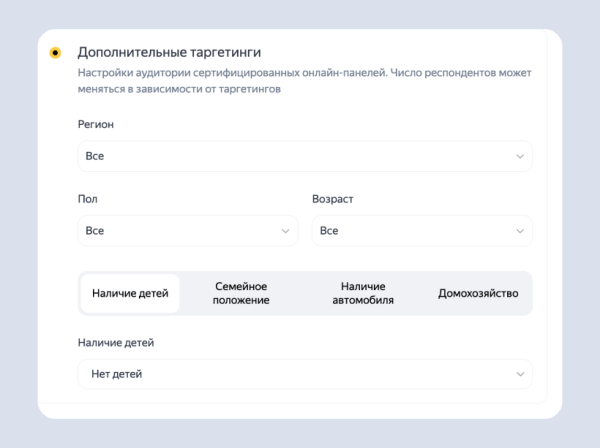
Task: Click the chevron arrow in Нет детей field
Action: click(519, 374)
